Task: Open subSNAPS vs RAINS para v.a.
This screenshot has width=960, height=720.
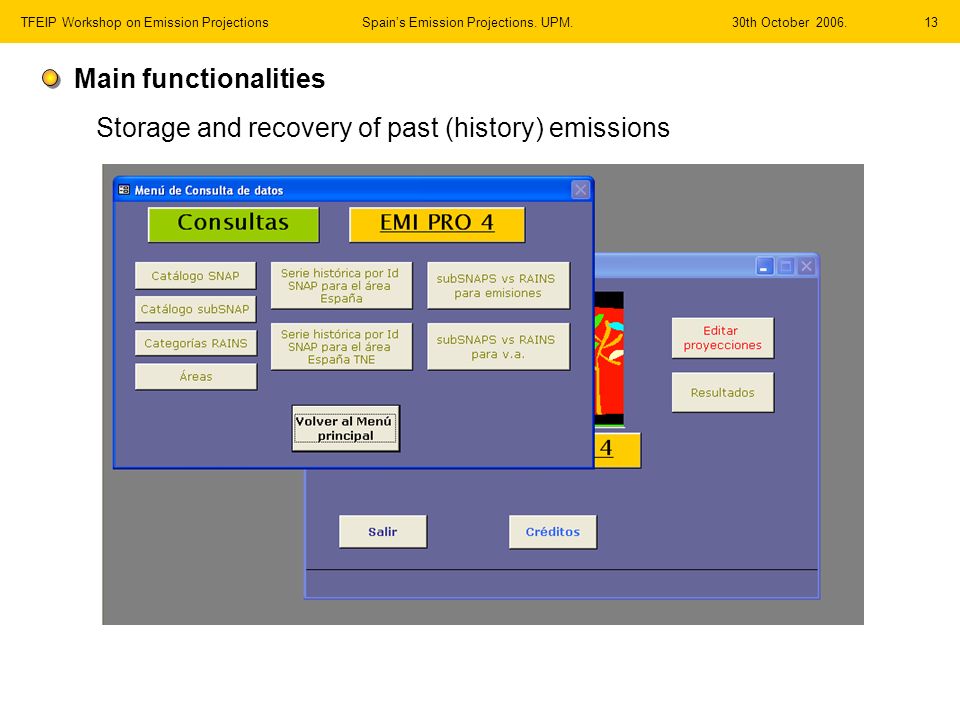Action: click(498, 347)
